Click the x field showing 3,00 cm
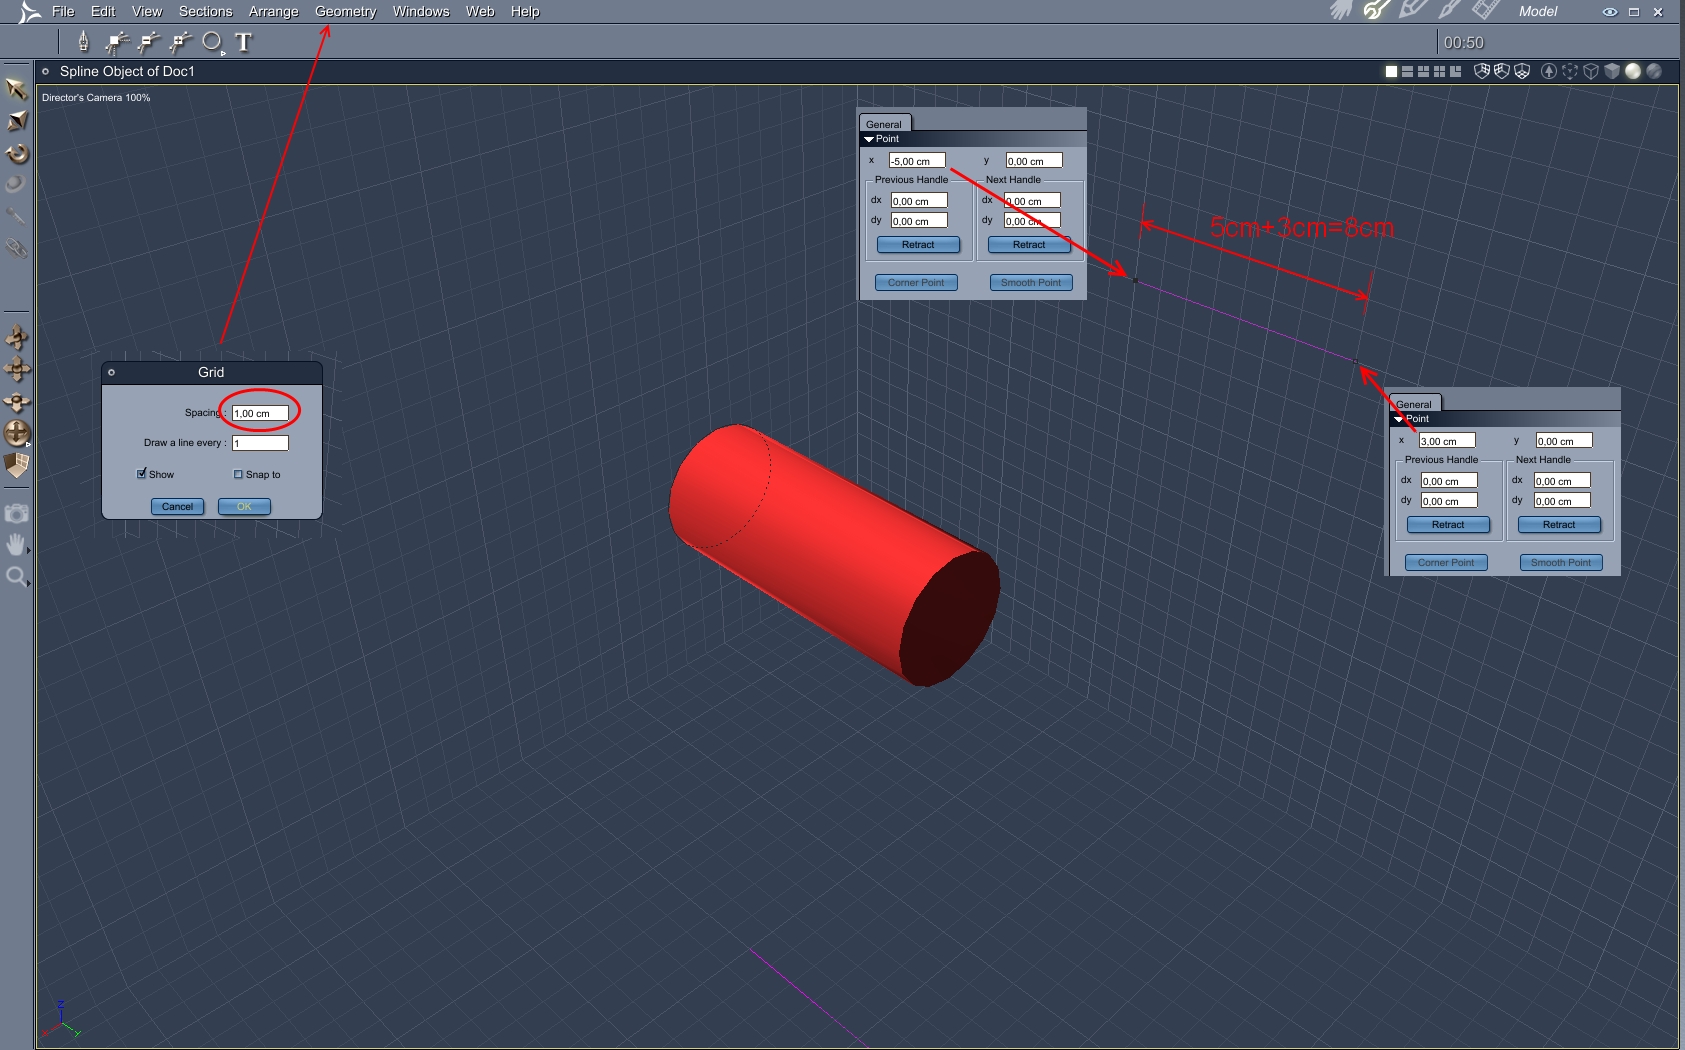 [x=1447, y=440]
